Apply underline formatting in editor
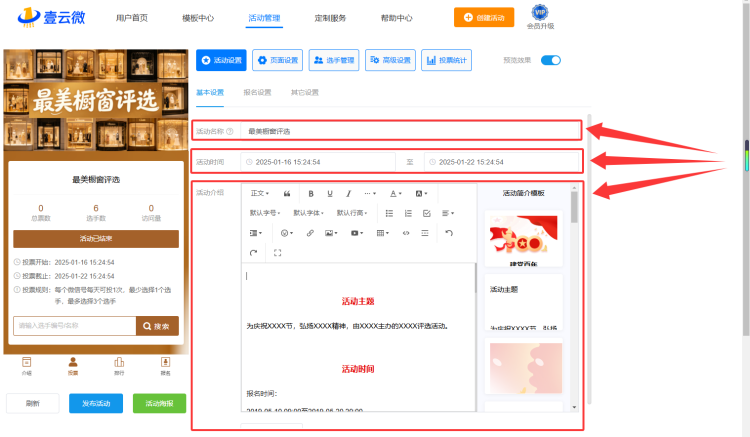Screen dimensions: 750x437 click(x=330, y=194)
